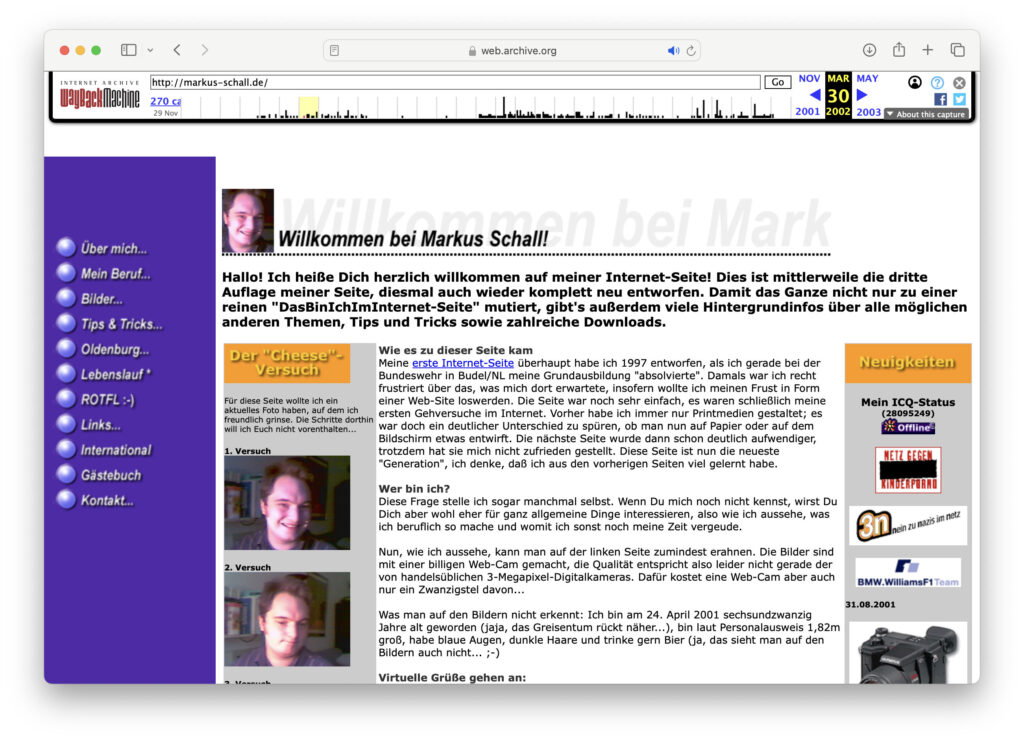Viewport: 1024px width, 742px height.
Task: Open the BMW.WilliamsF1 Team logo
Action: coord(906,570)
